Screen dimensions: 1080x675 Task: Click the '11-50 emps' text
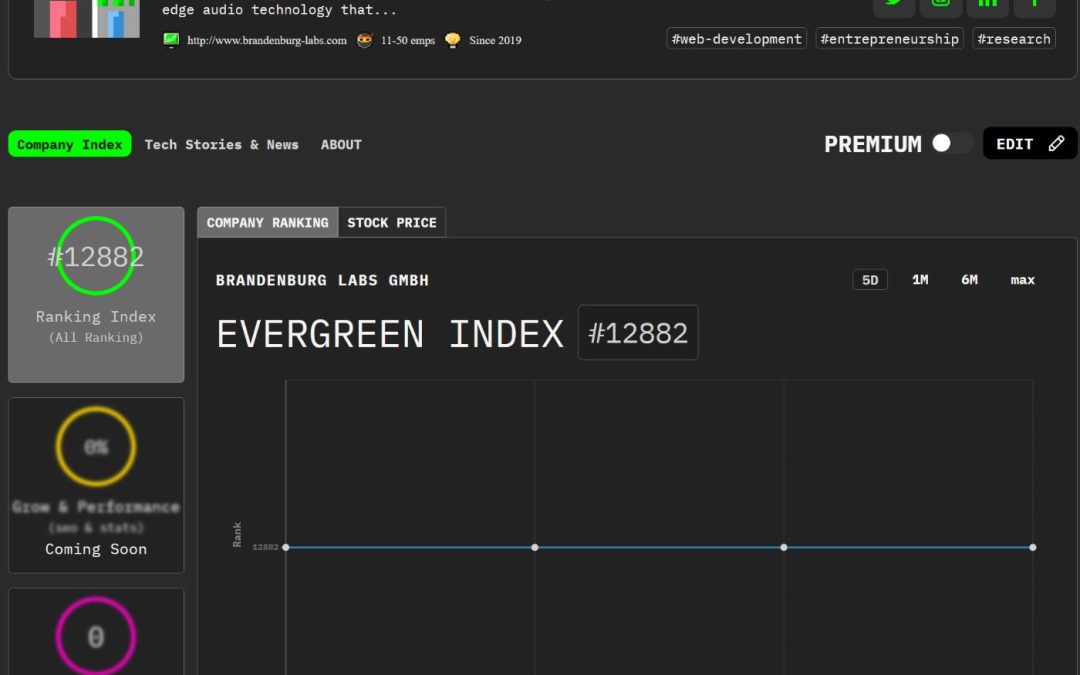coord(408,40)
